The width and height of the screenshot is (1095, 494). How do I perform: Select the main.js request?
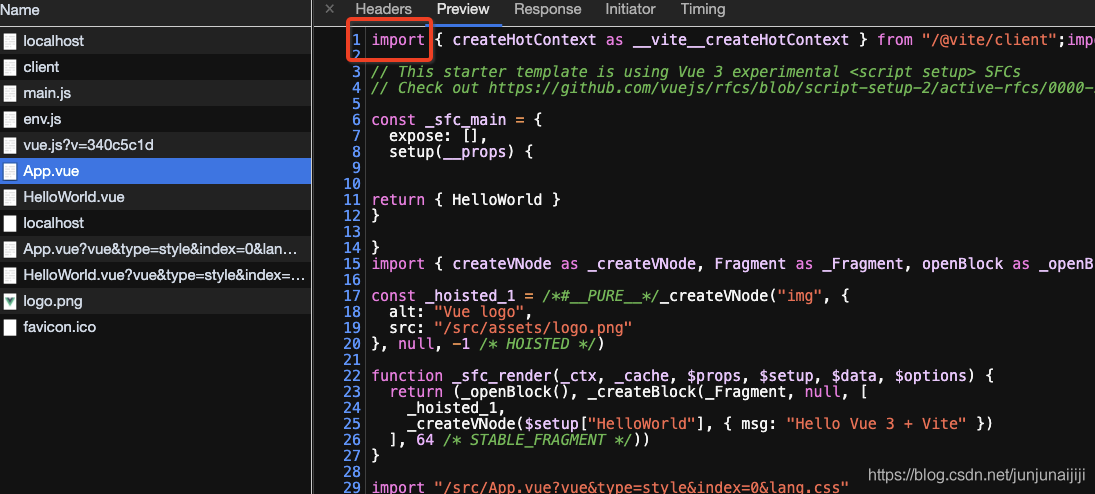click(x=155, y=94)
